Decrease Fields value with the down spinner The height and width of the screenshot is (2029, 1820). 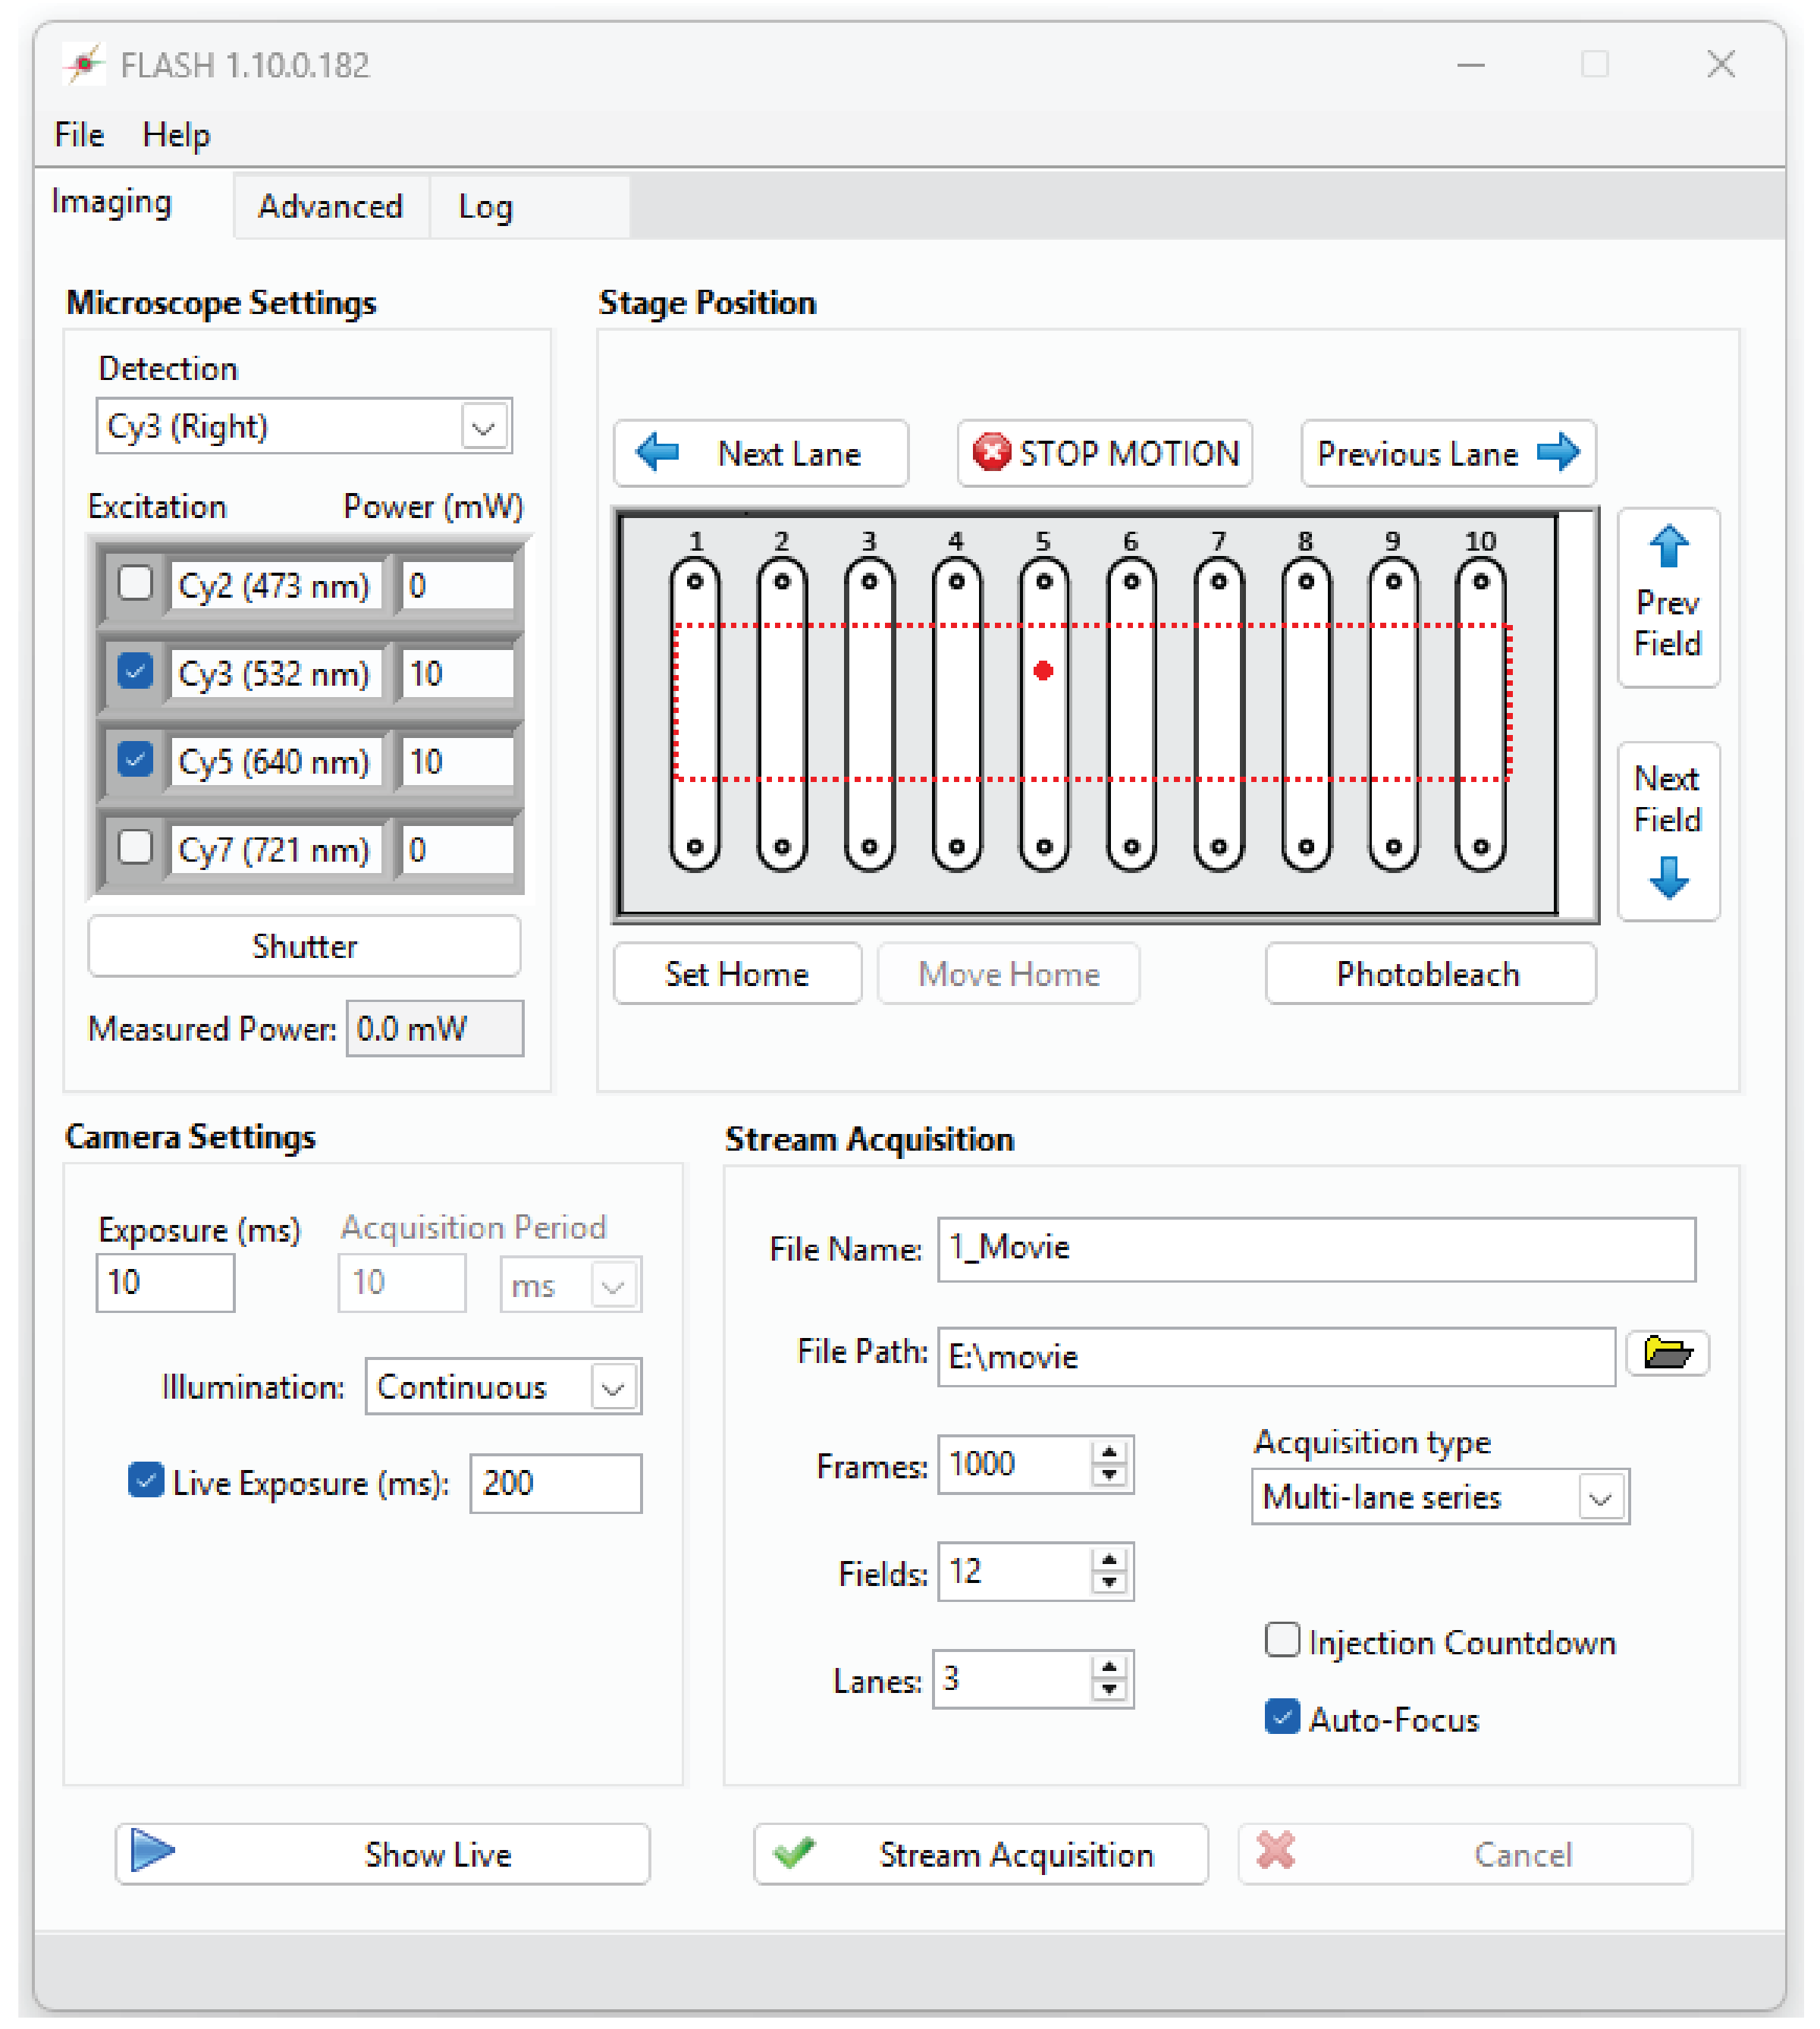pos(1110,1584)
